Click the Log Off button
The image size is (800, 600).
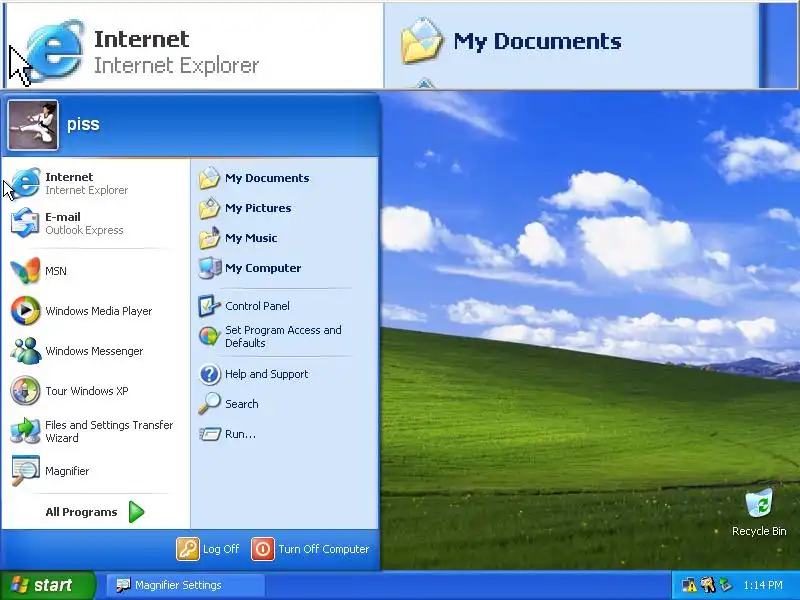pos(208,549)
